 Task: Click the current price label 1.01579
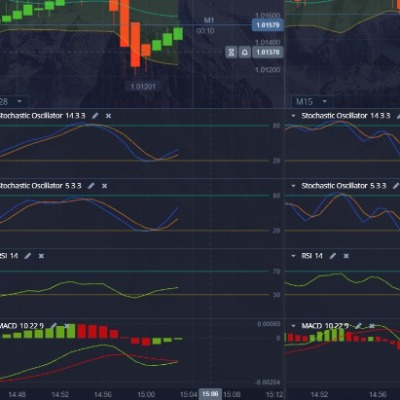(268, 25)
